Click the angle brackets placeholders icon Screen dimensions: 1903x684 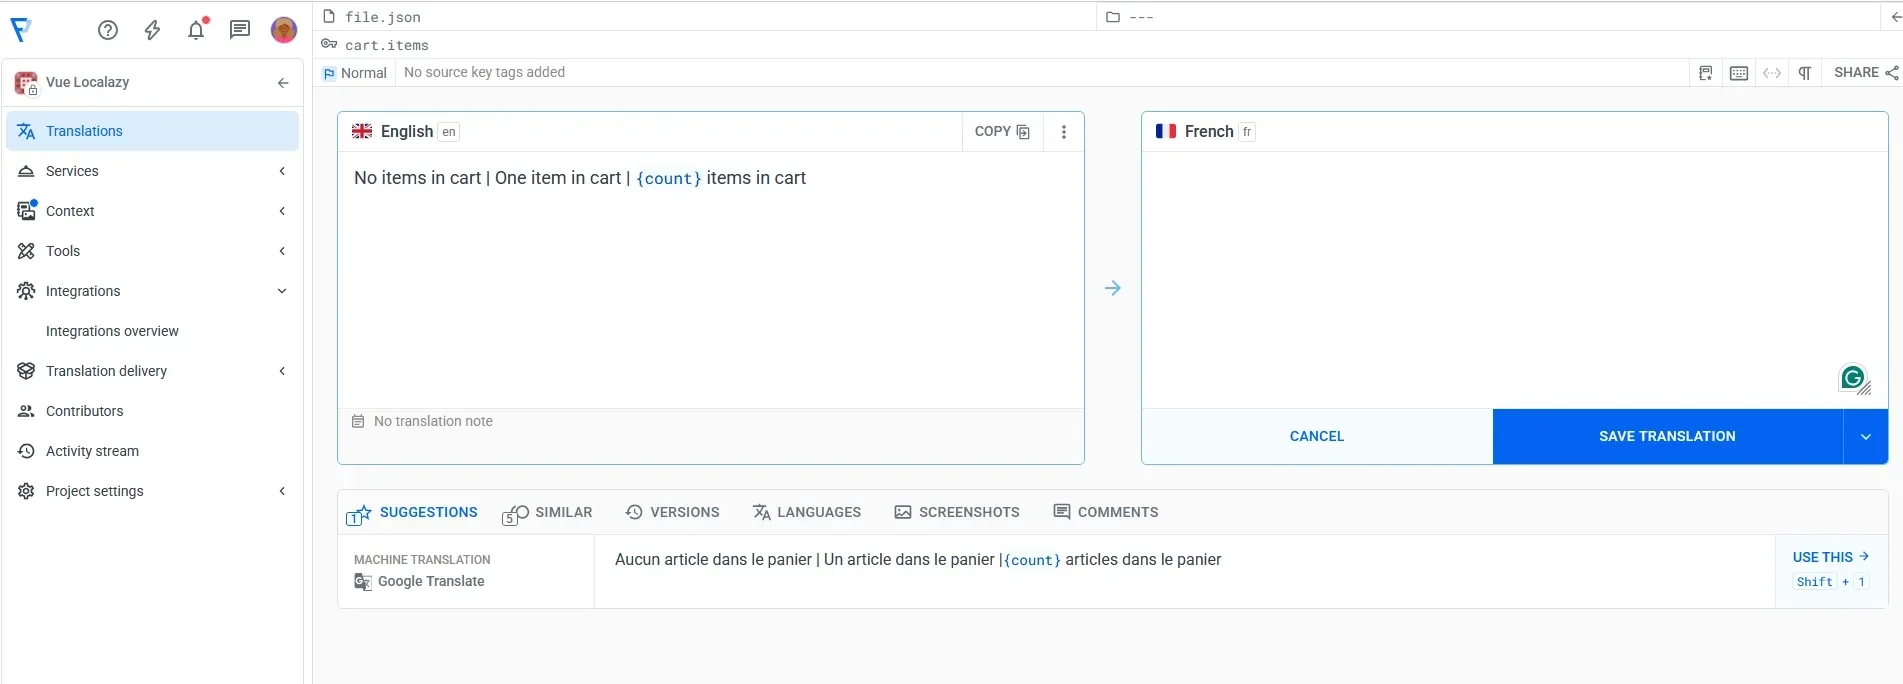point(1772,73)
